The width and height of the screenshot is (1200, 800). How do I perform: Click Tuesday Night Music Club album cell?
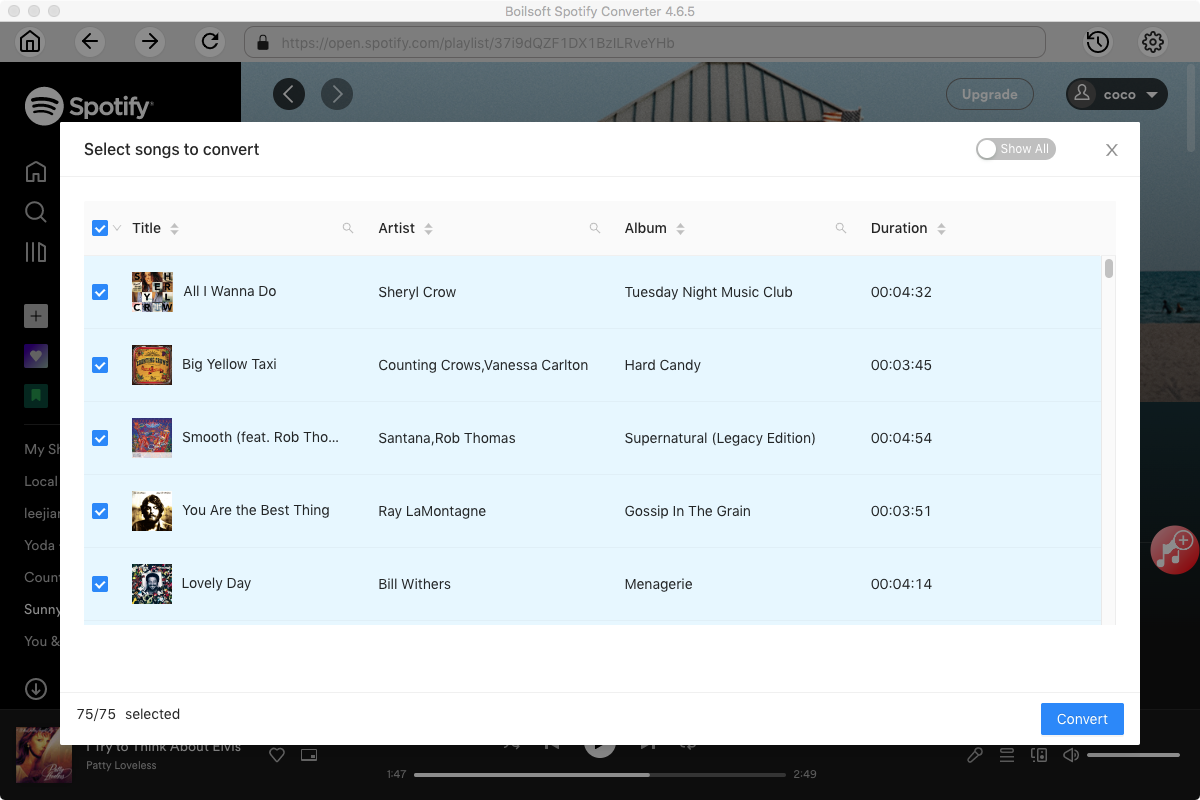coord(708,292)
